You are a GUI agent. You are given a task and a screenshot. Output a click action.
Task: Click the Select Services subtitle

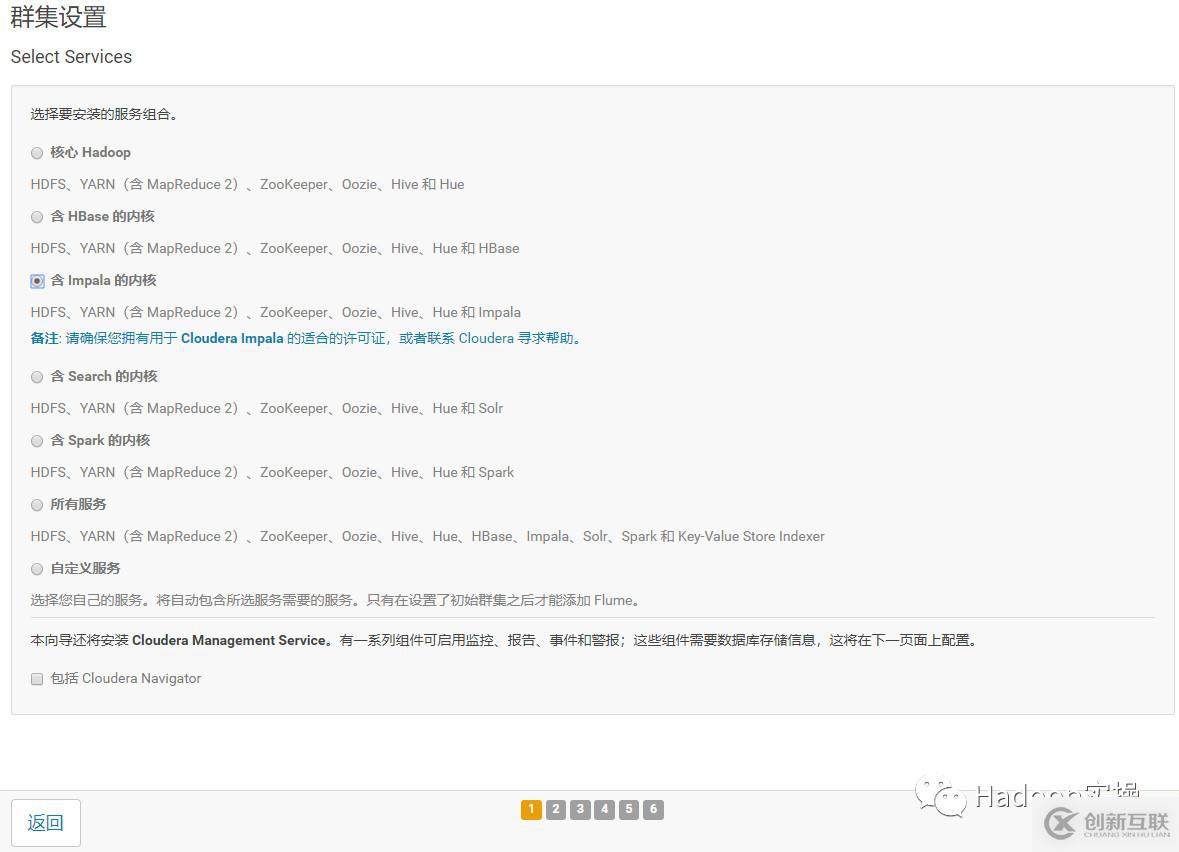[x=71, y=57]
